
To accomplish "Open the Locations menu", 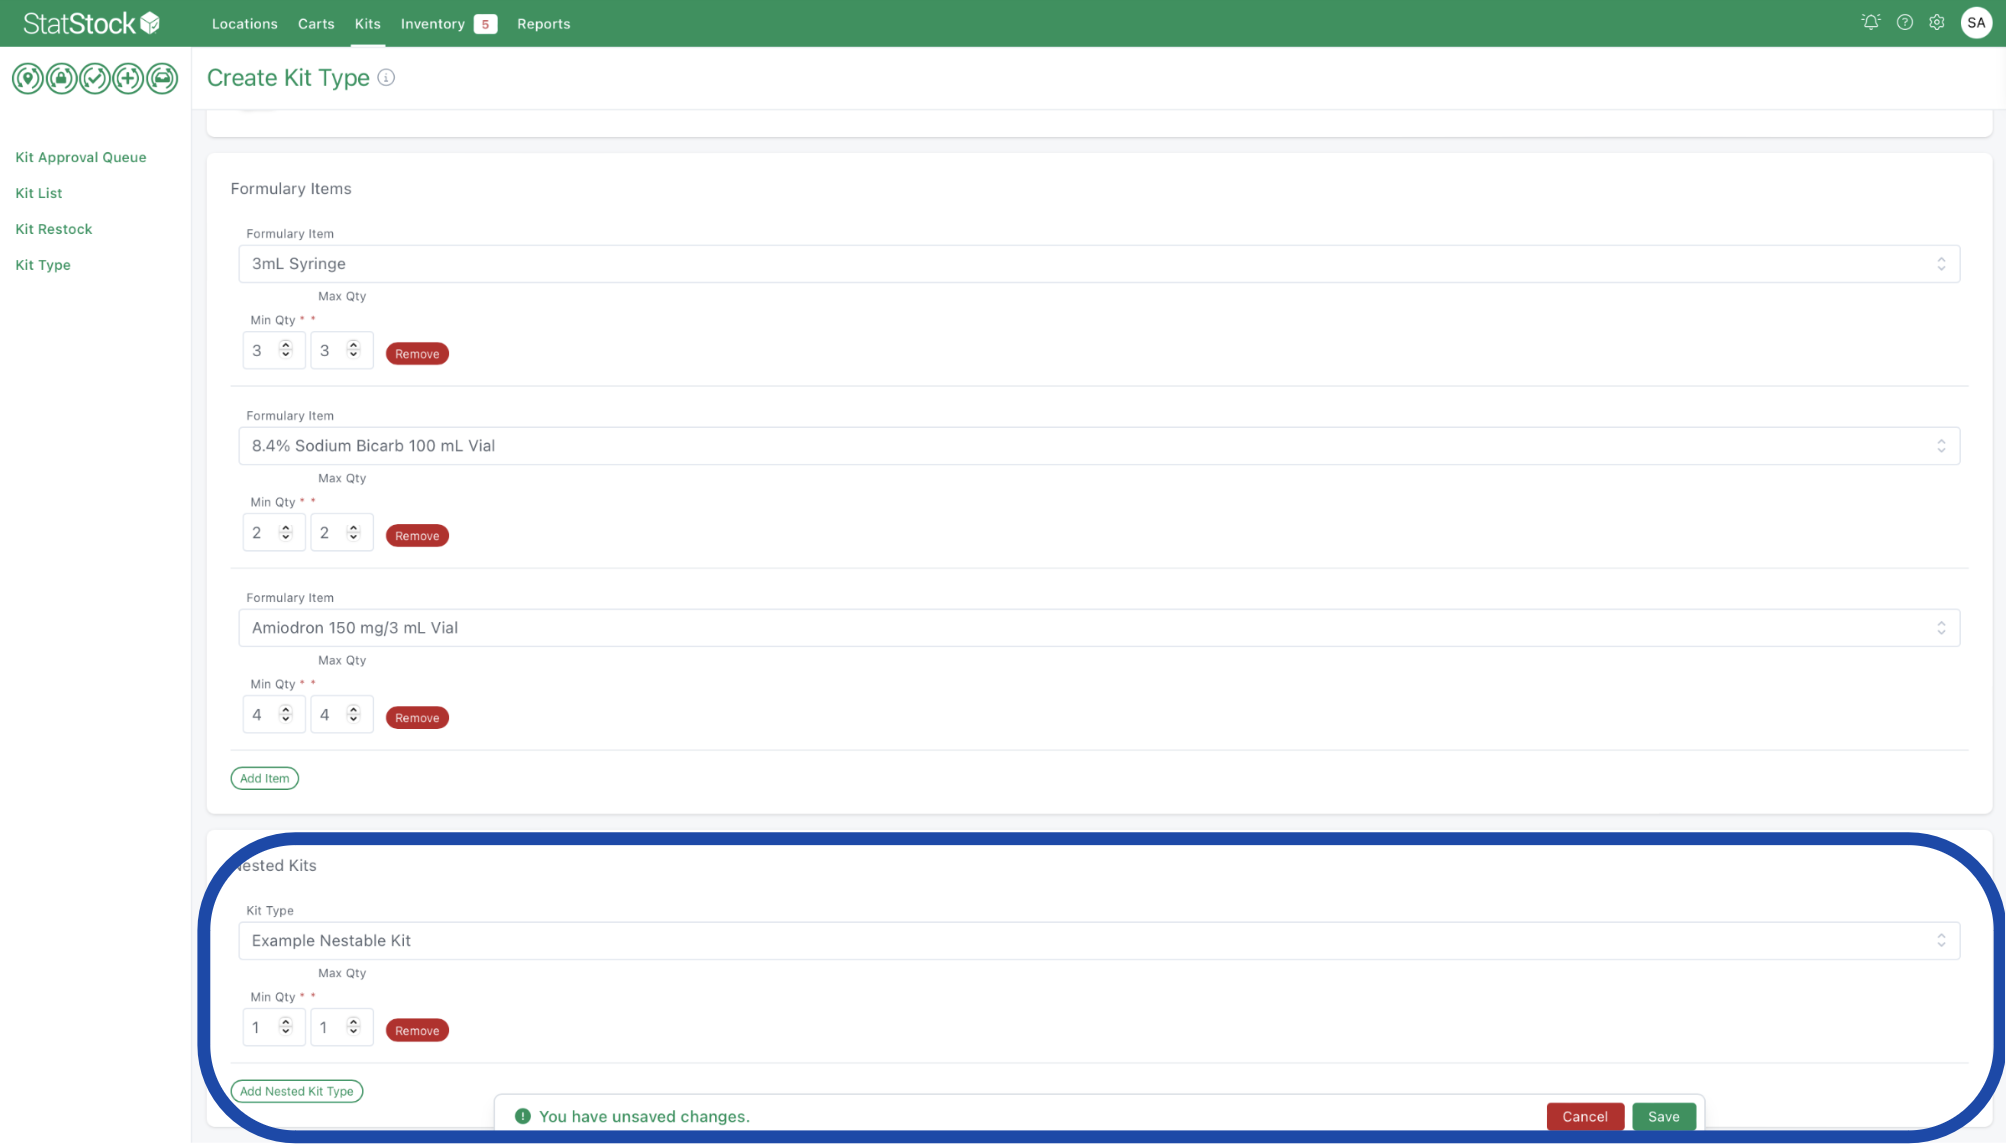I will coord(245,24).
